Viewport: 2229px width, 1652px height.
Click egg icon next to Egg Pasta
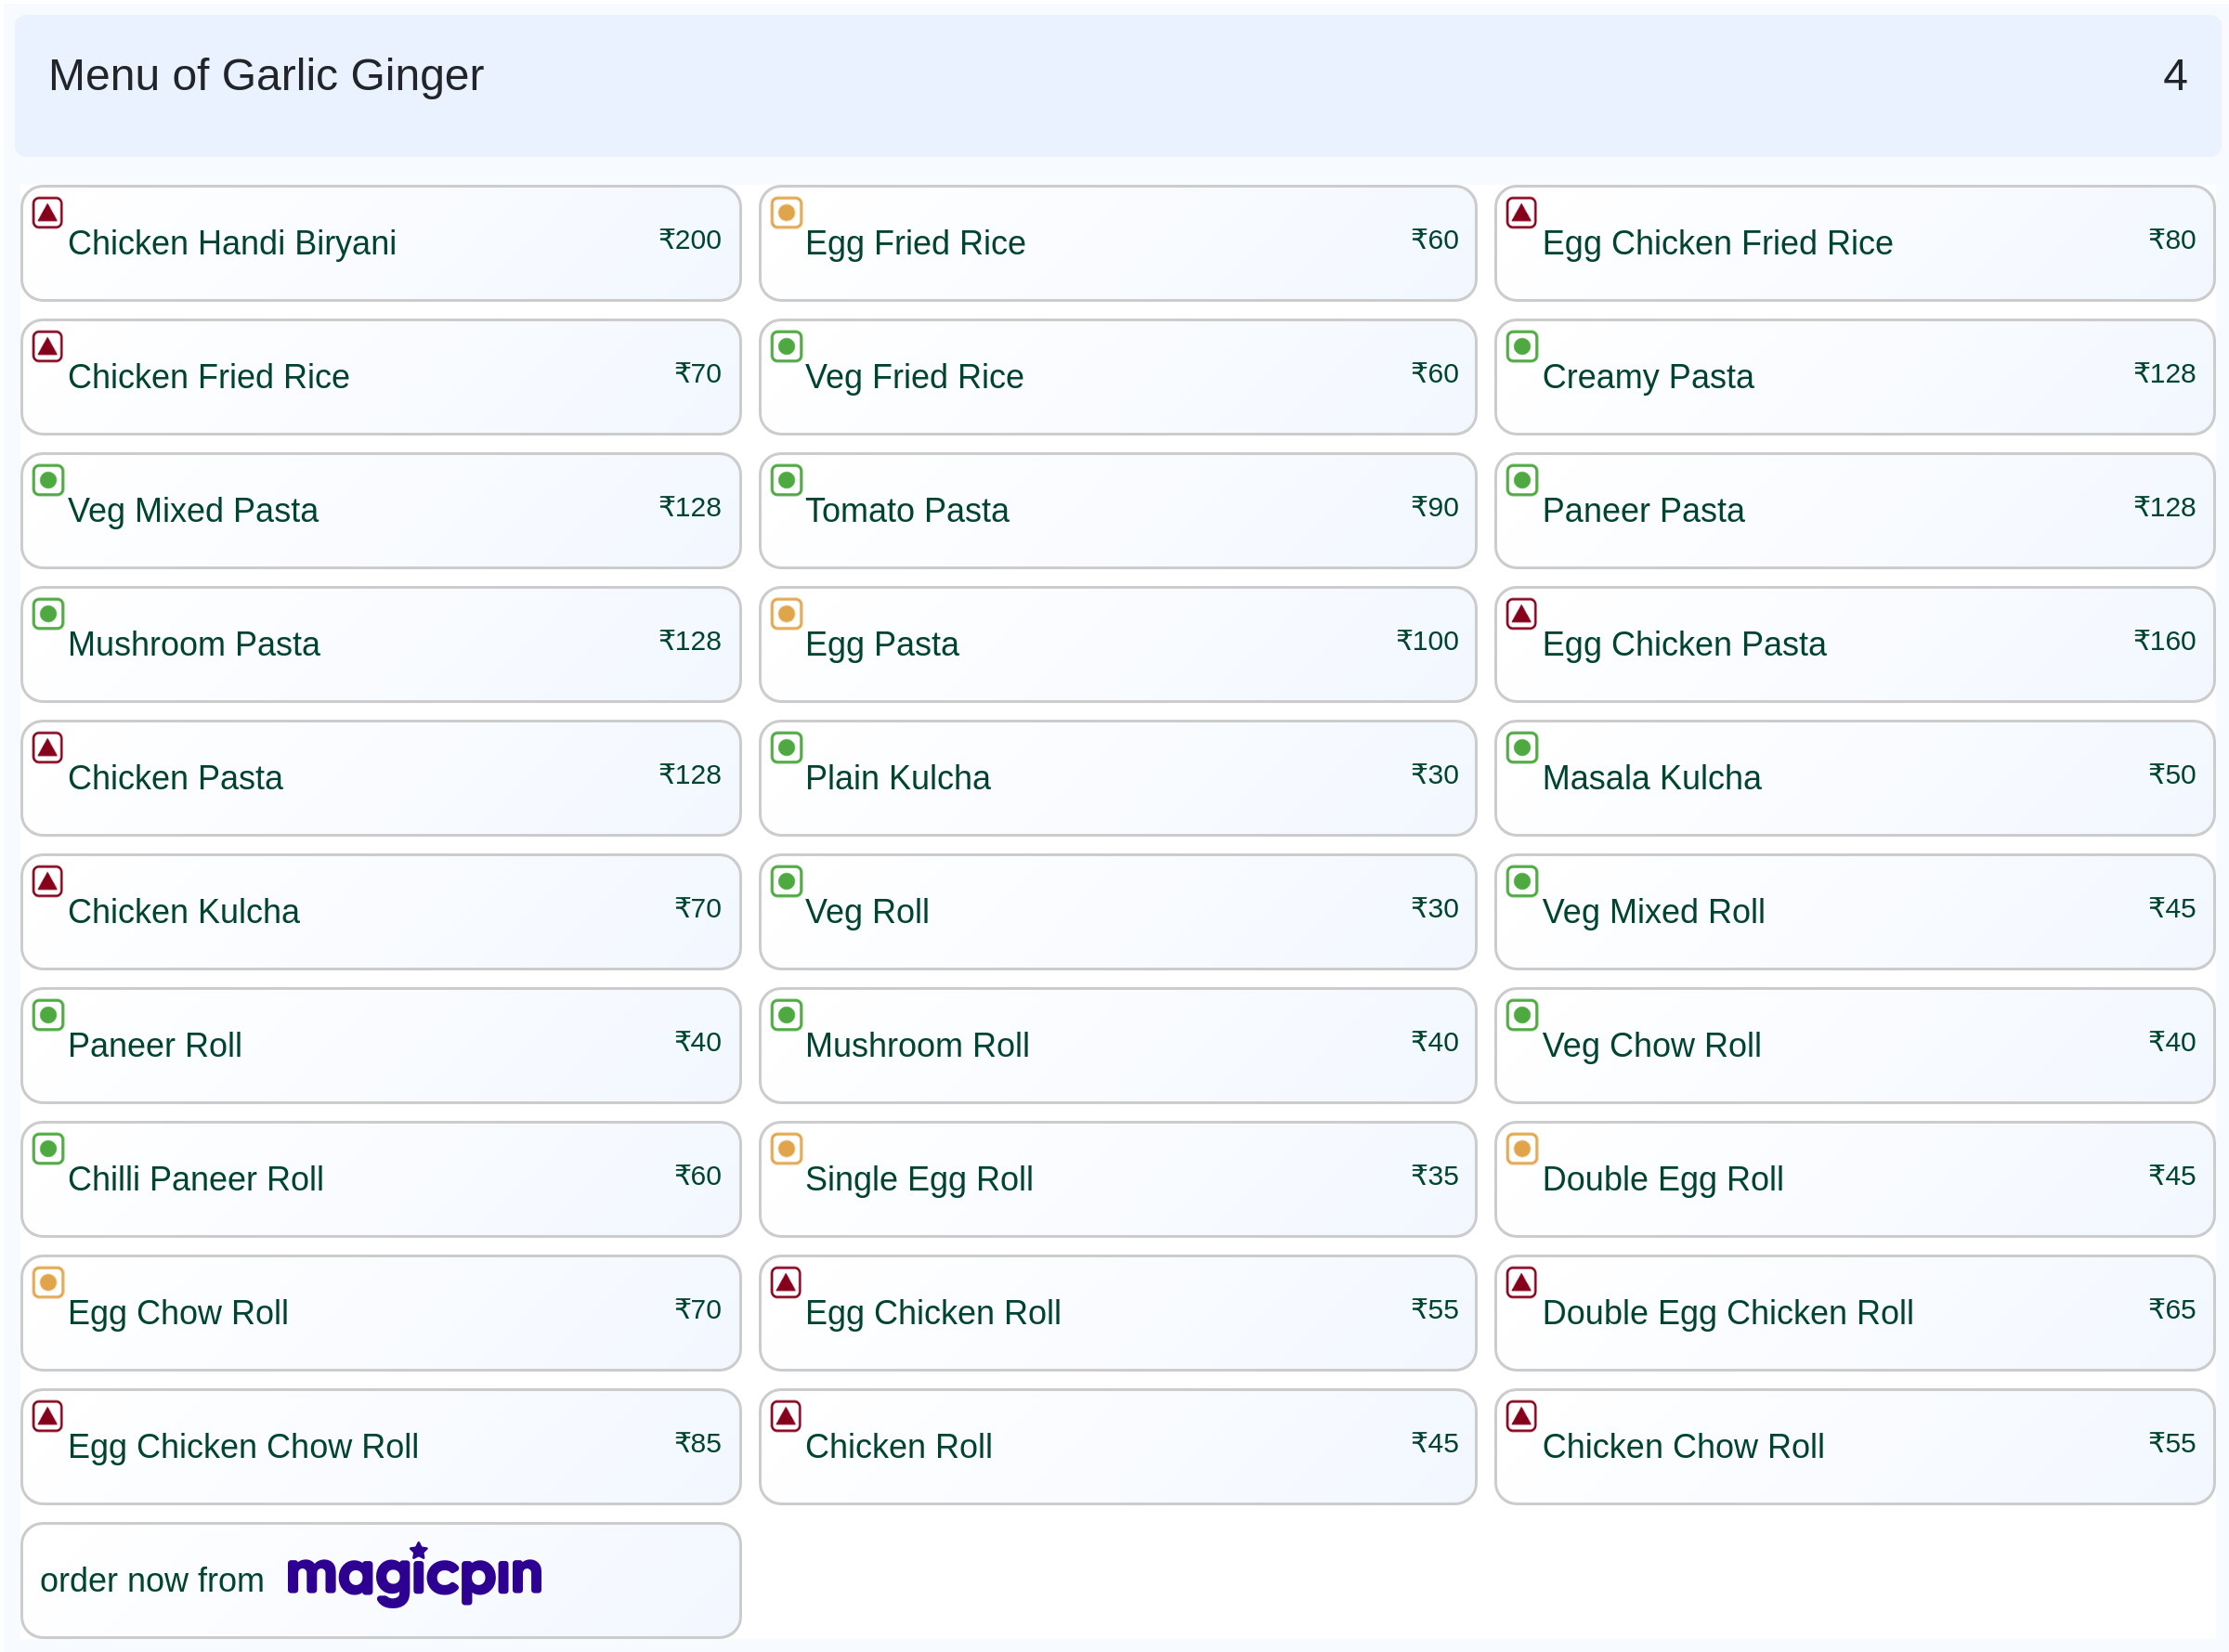786,614
